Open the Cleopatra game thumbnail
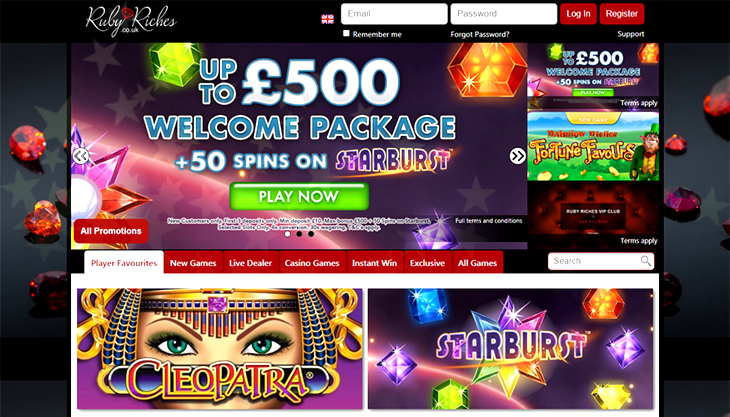The image size is (730, 417). tap(220, 349)
